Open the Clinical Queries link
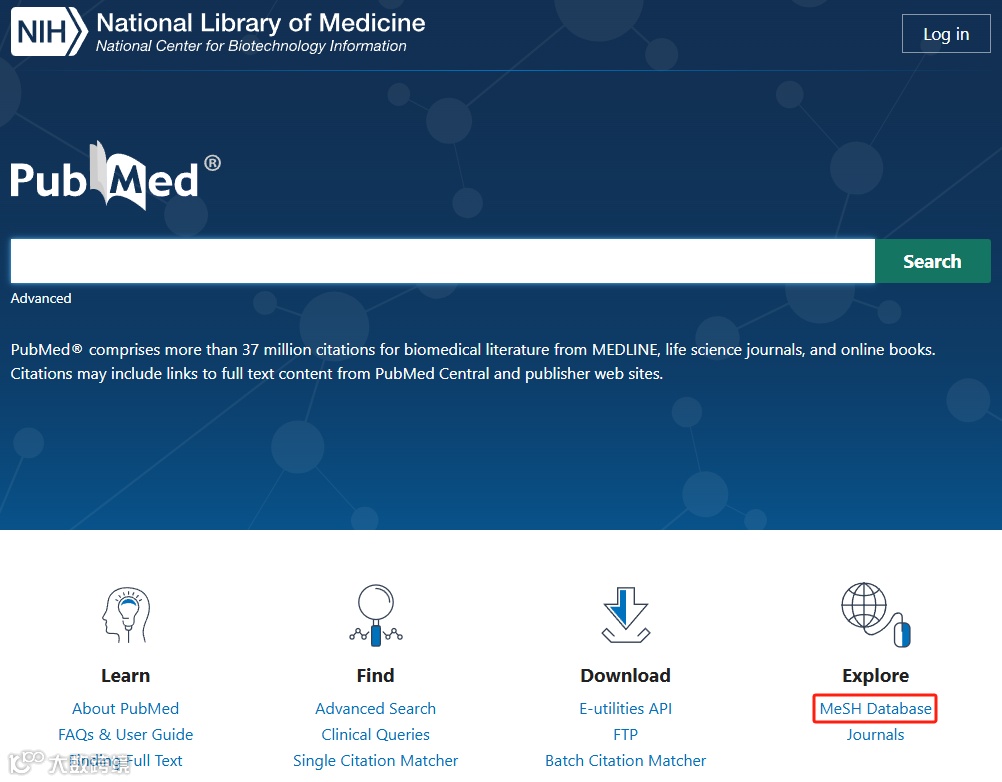This screenshot has height=782, width=1002. [376, 735]
